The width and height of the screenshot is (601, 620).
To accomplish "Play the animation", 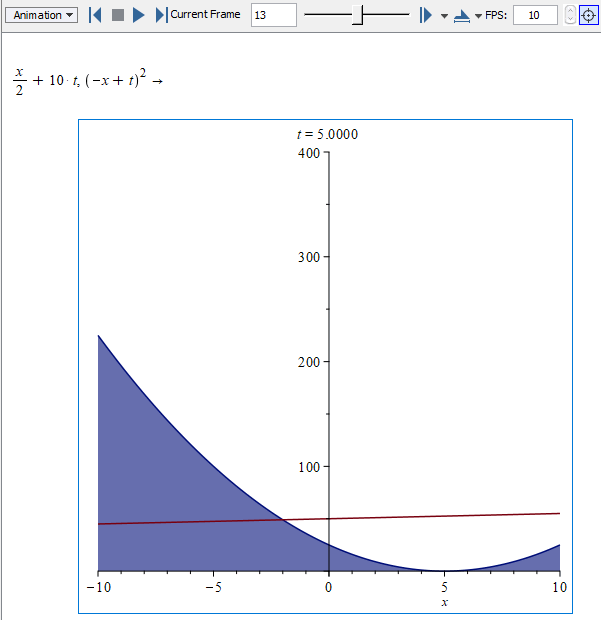I will 139,15.
